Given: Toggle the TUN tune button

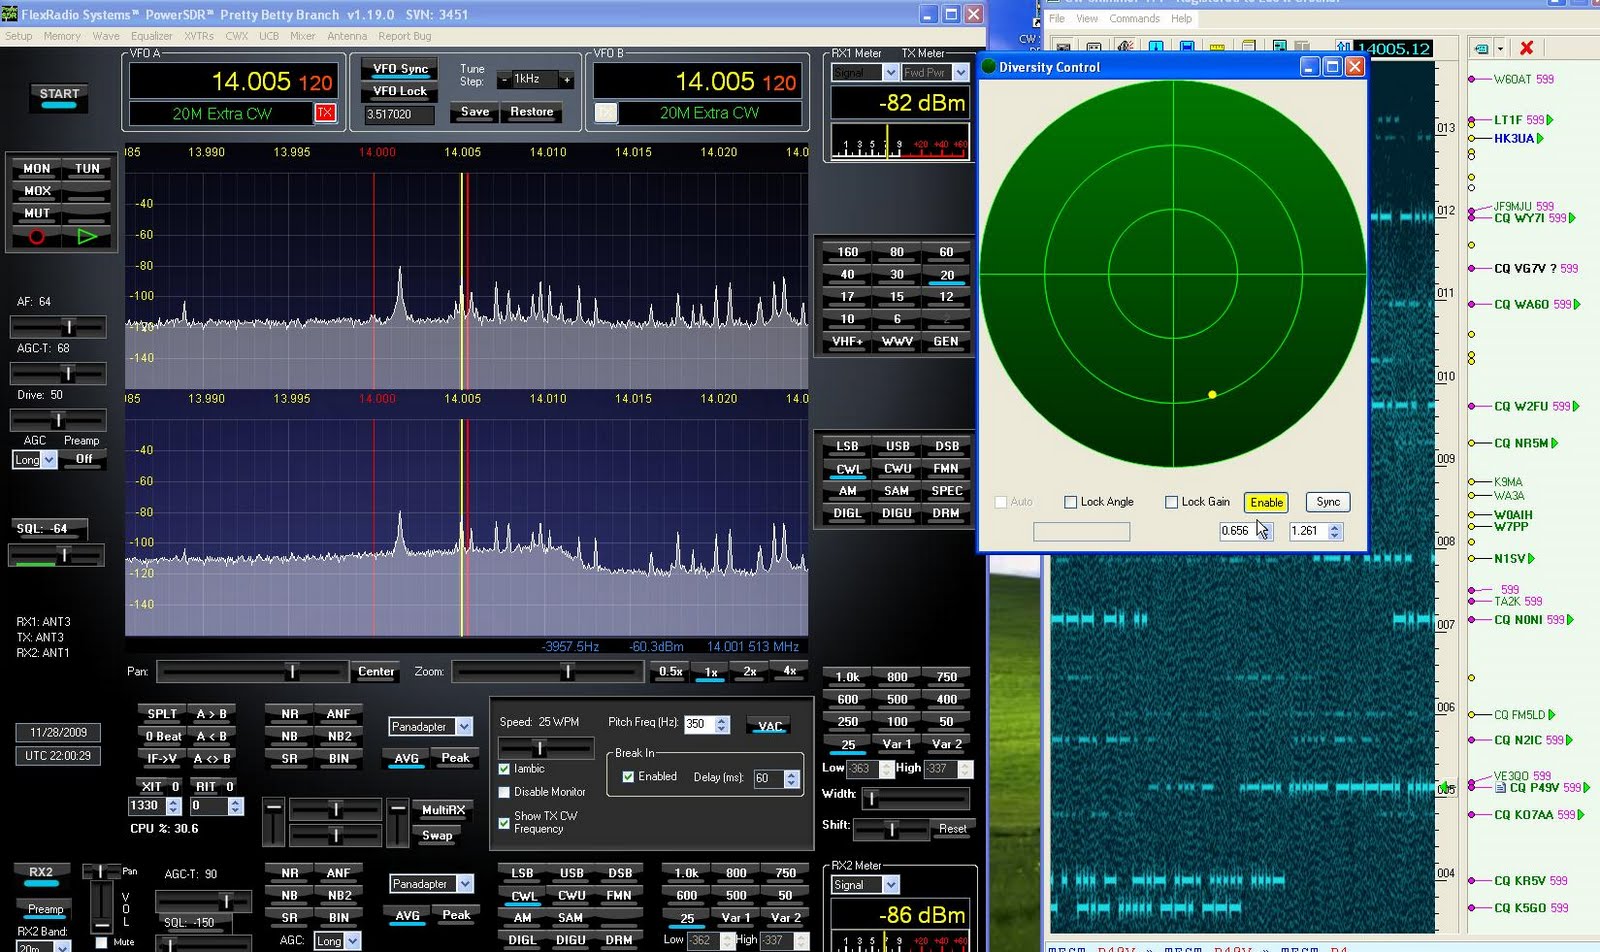Looking at the screenshot, I should 87,169.
